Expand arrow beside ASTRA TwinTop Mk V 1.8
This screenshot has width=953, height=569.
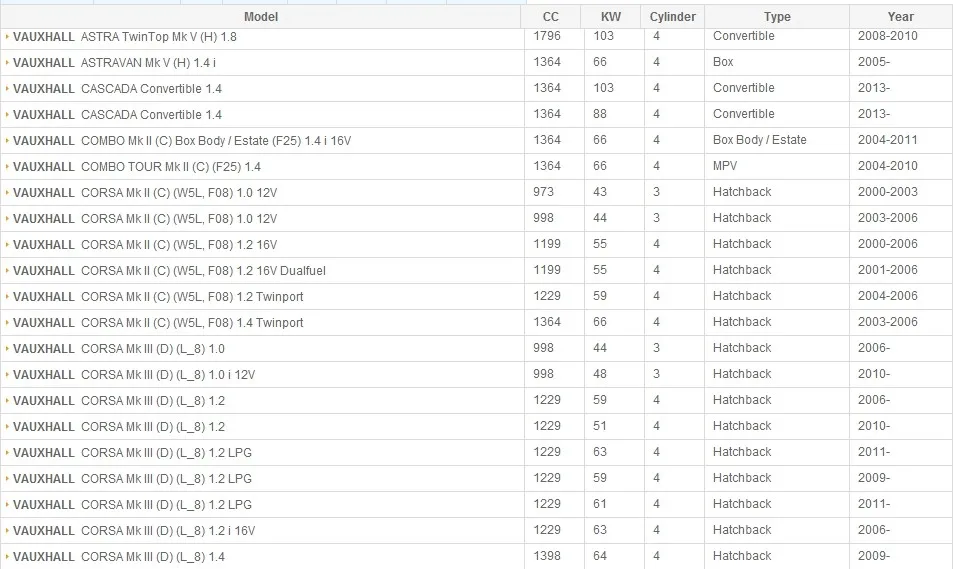[7, 36]
